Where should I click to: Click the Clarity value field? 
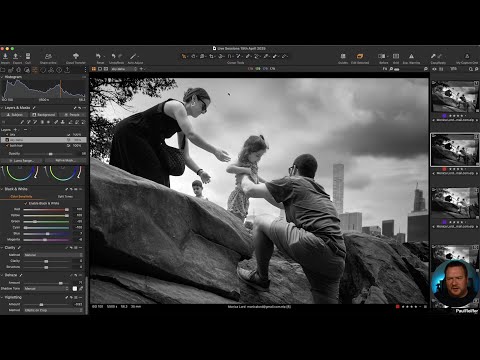click(78, 261)
